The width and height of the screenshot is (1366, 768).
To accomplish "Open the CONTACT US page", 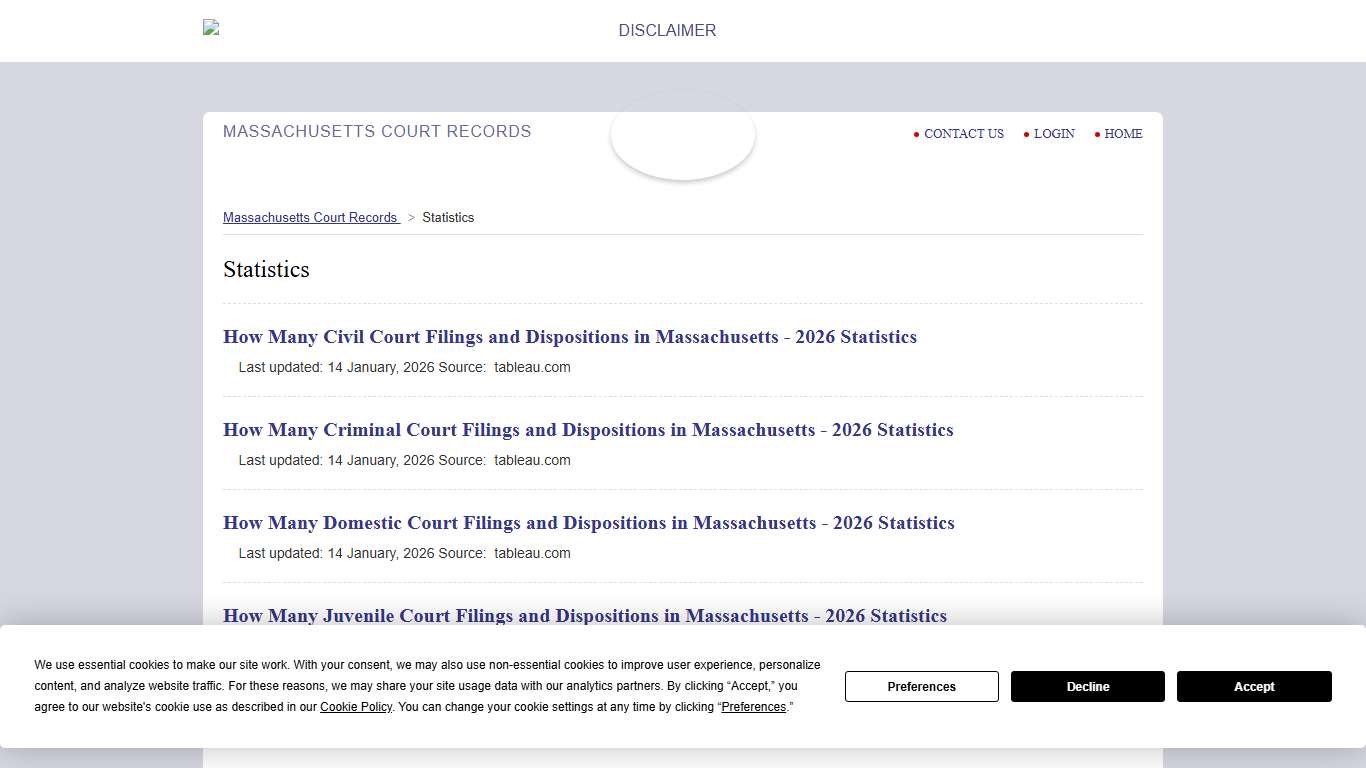I will click(963, 134).
